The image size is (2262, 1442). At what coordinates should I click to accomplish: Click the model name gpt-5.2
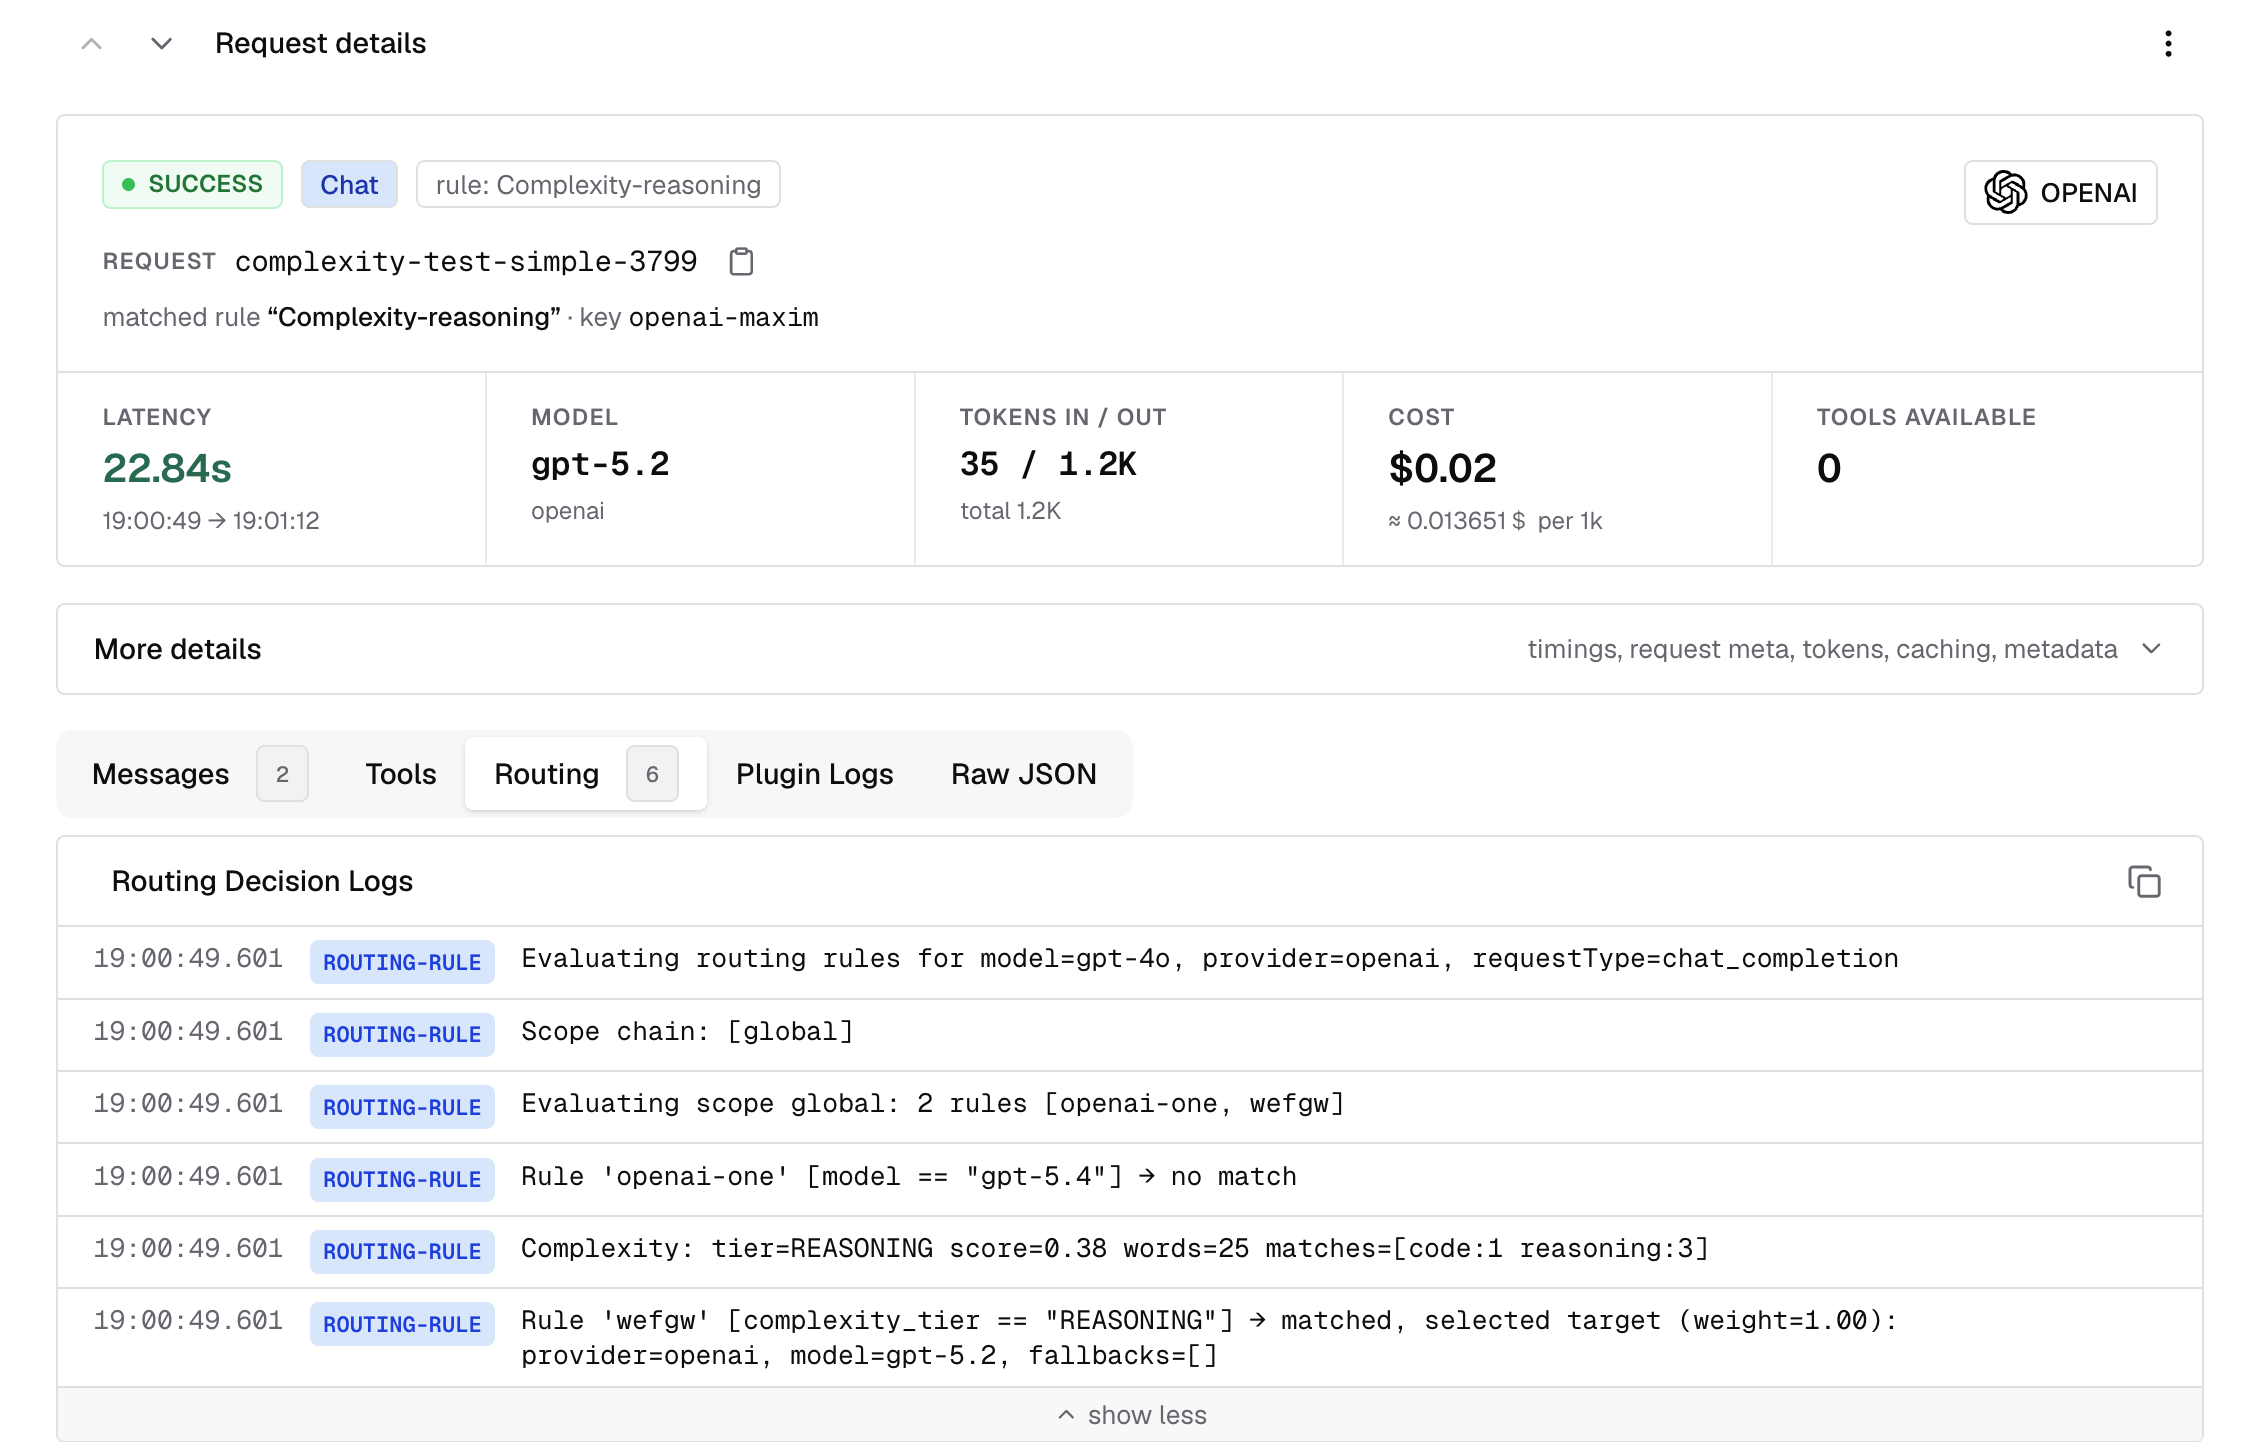(600, 464)
